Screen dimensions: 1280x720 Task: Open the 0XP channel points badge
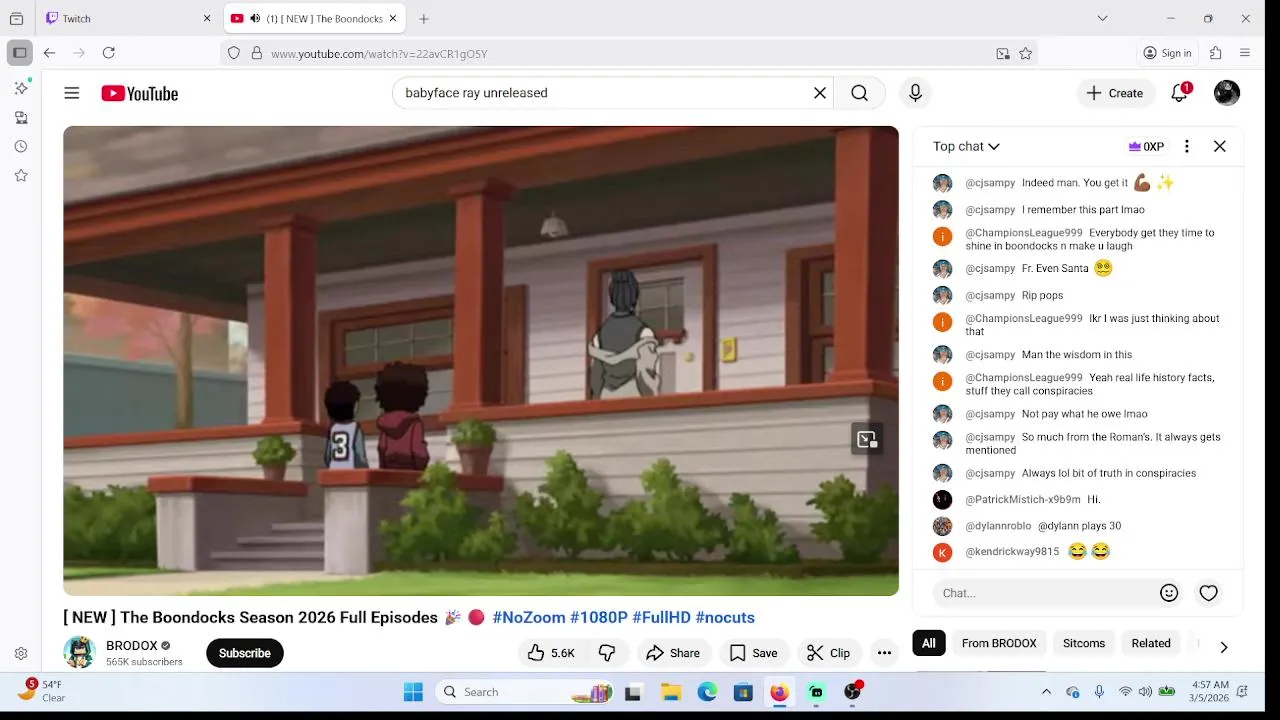[x=1146, y=146]
